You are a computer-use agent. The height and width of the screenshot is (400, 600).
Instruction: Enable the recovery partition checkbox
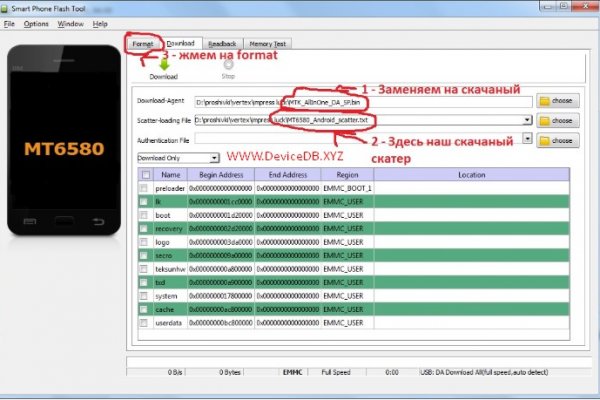pyautogui.click(x=145, y=228)
